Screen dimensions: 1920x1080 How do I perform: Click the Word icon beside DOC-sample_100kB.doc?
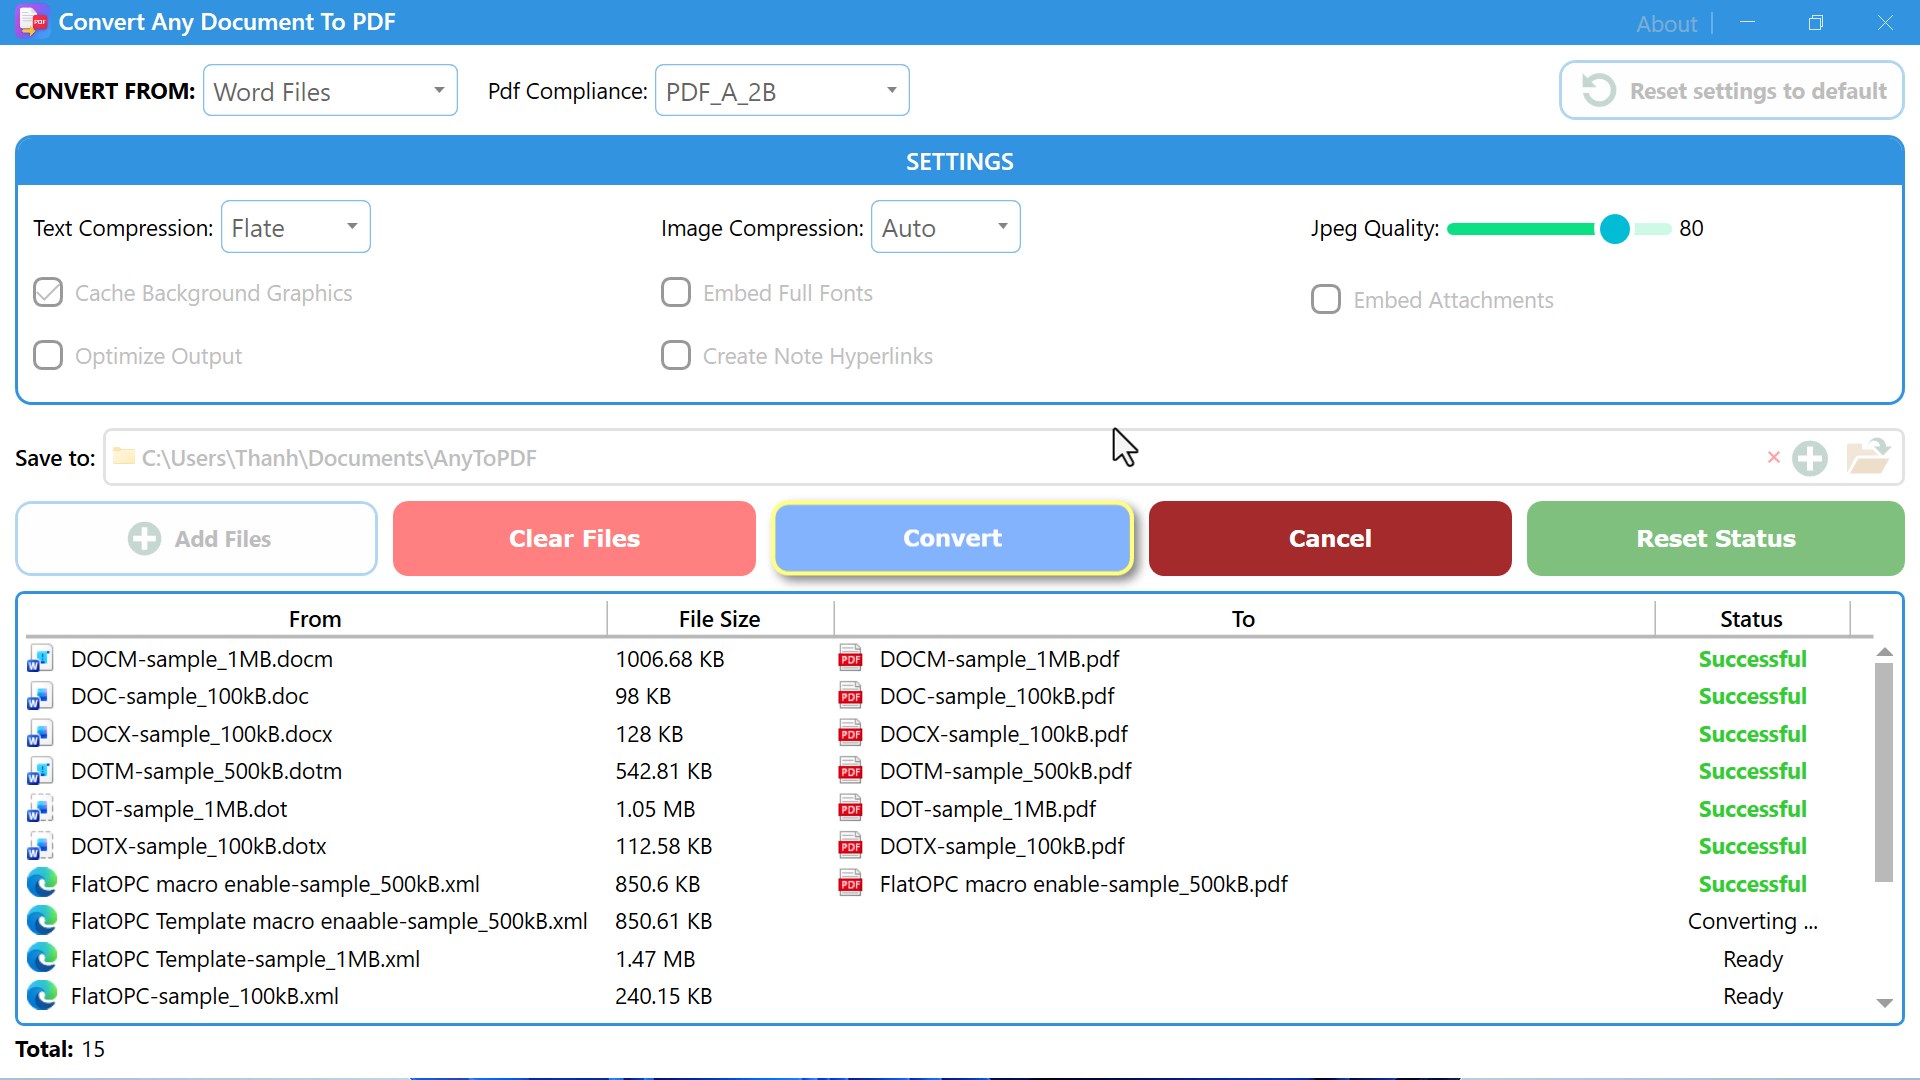point(40,697)
